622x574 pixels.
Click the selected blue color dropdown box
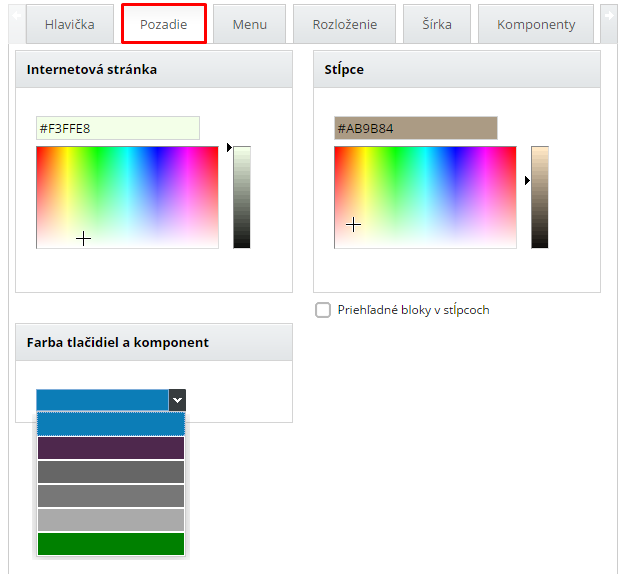click(x=102, y=400)
